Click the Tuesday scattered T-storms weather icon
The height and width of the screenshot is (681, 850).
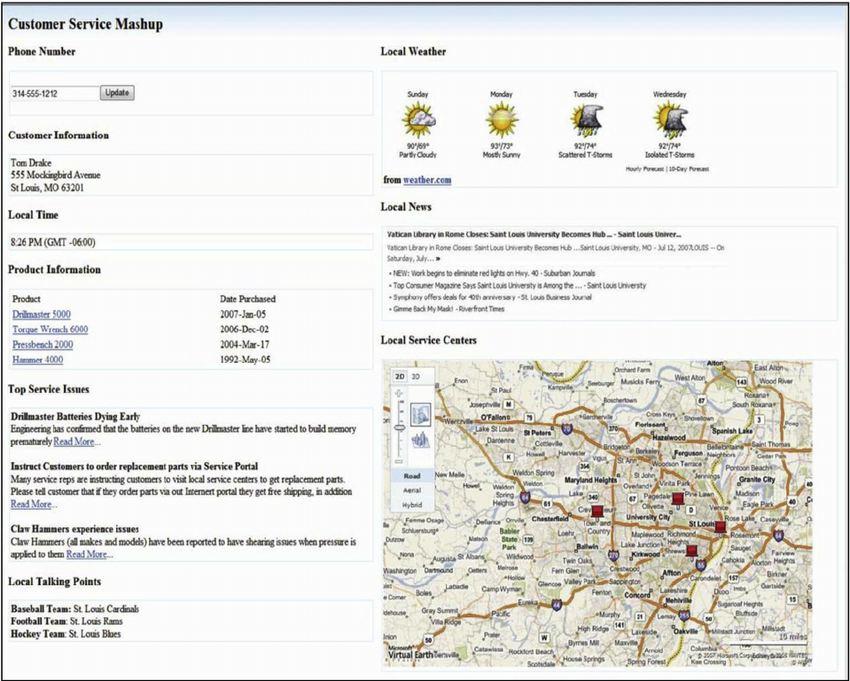tap(586, 120)
